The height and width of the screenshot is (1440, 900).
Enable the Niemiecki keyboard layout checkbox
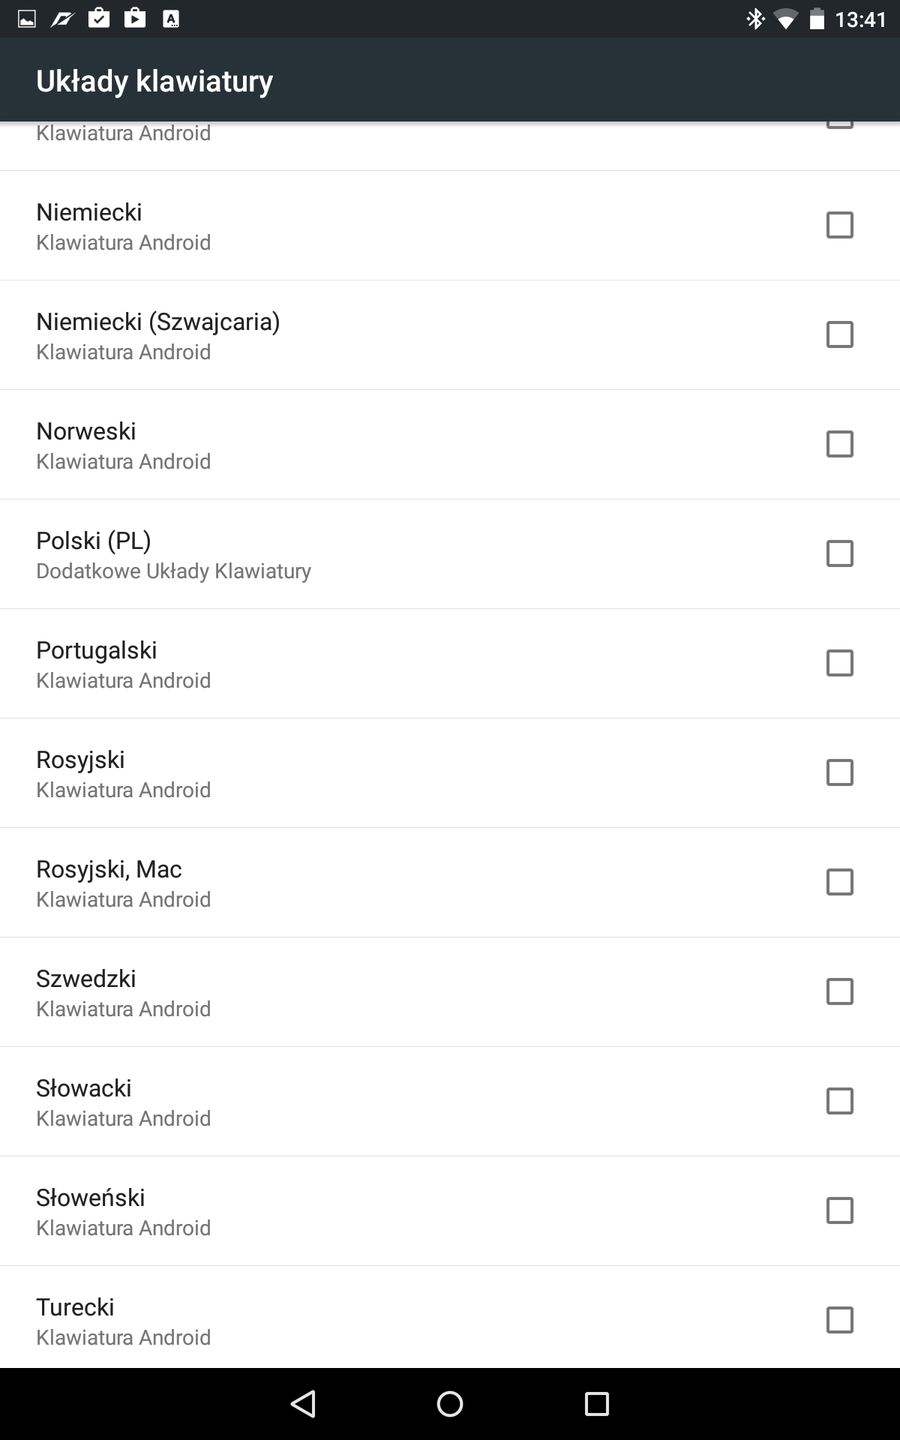tap(840, 225)
